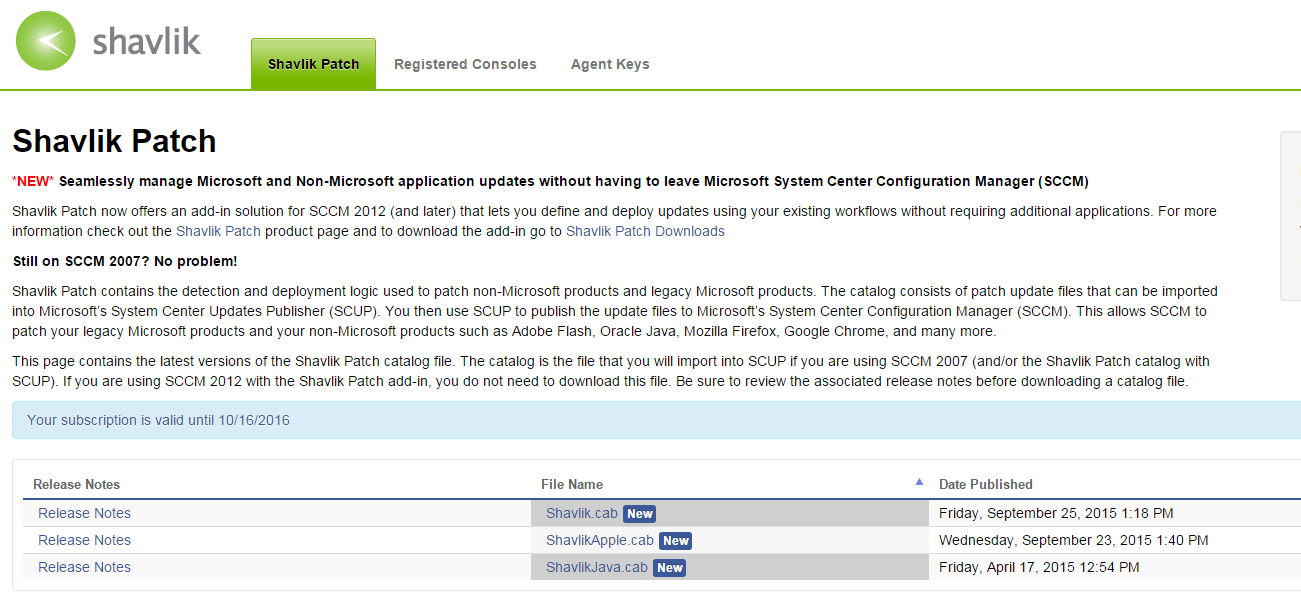Click the New badge beside ShavlikJava.cab
The image size is (1301, 596).
pos(670,568)
